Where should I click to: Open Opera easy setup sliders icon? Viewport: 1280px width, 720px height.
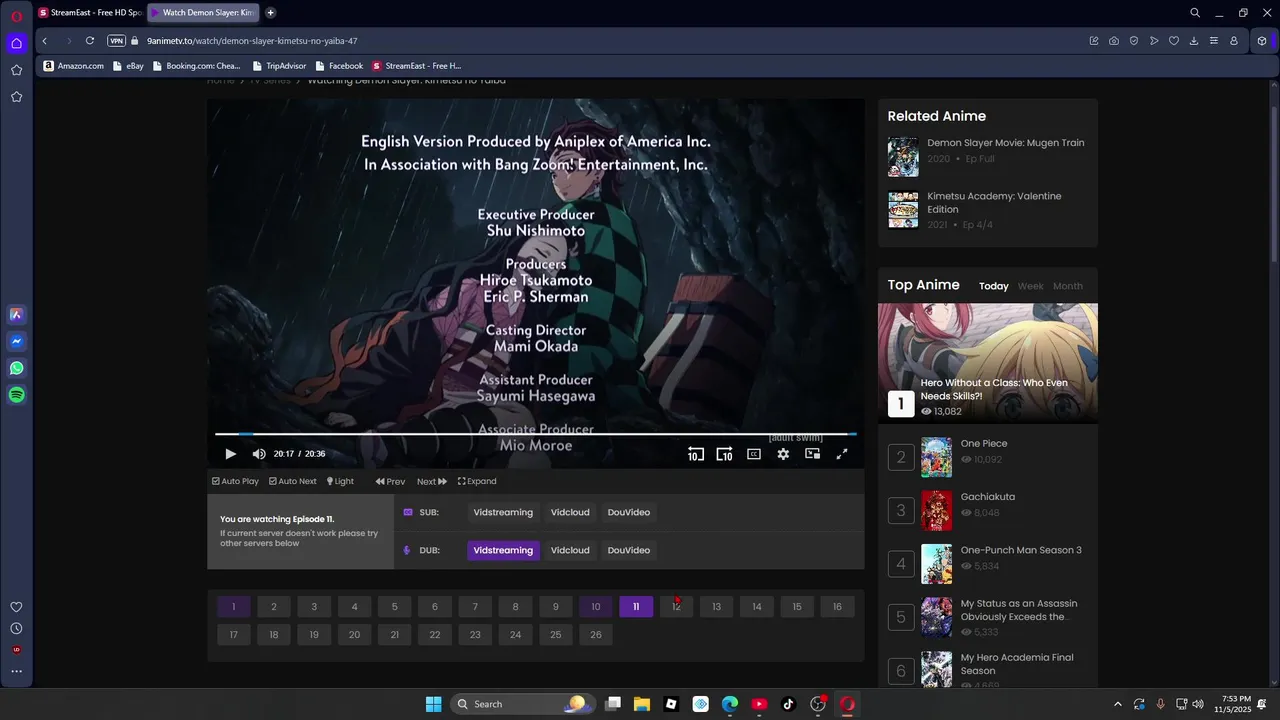click(x=1214, y=41)
